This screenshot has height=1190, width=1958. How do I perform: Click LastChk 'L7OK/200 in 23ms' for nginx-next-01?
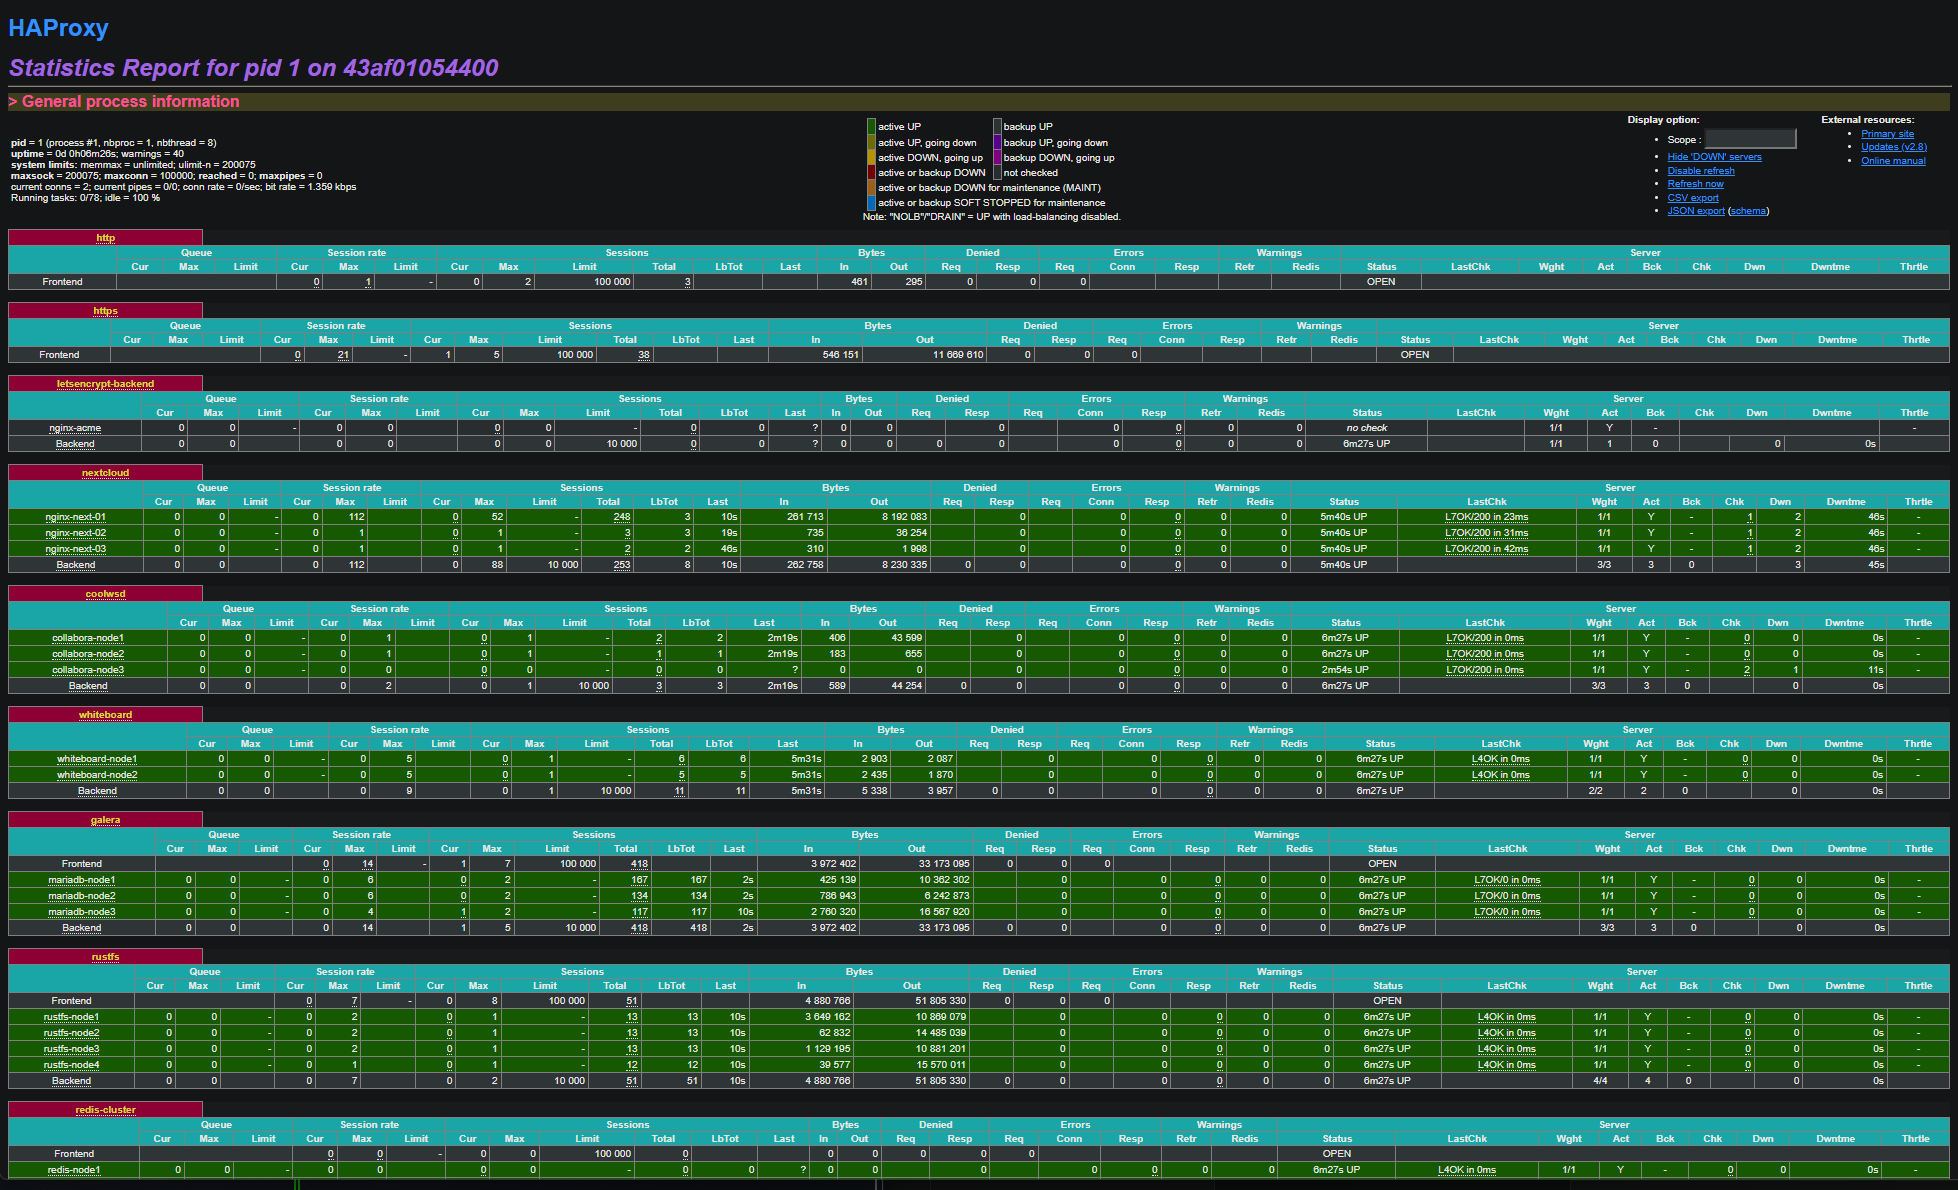1486,517
